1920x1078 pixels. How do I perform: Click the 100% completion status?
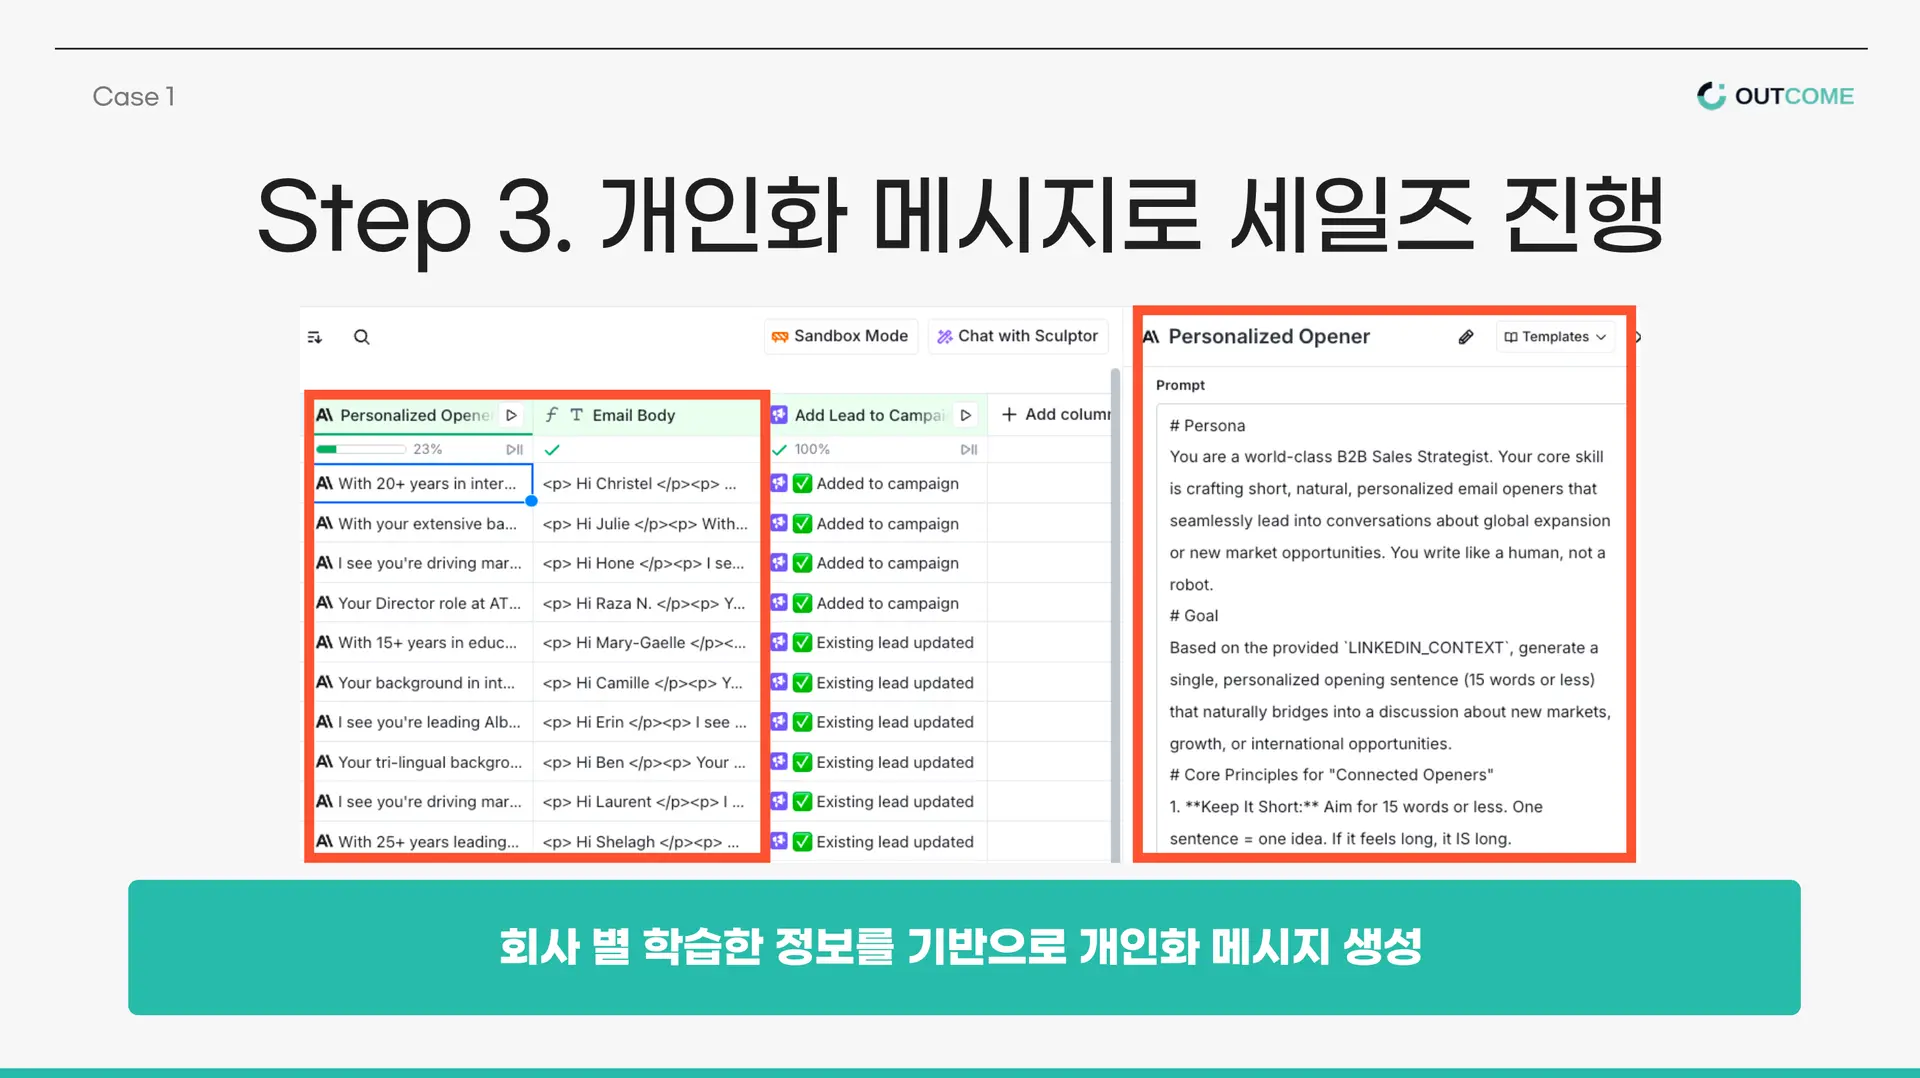(x=802, y=449)
